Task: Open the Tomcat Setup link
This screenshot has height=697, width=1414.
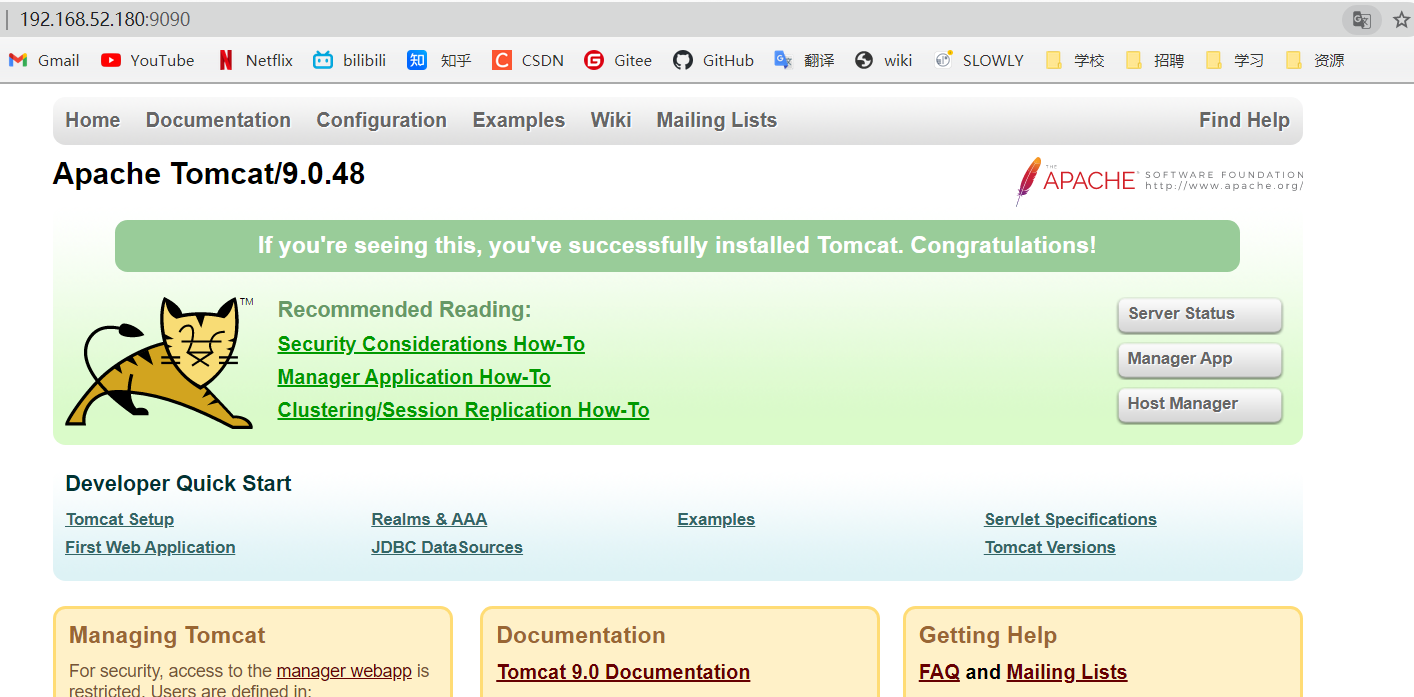Action: 120,520
